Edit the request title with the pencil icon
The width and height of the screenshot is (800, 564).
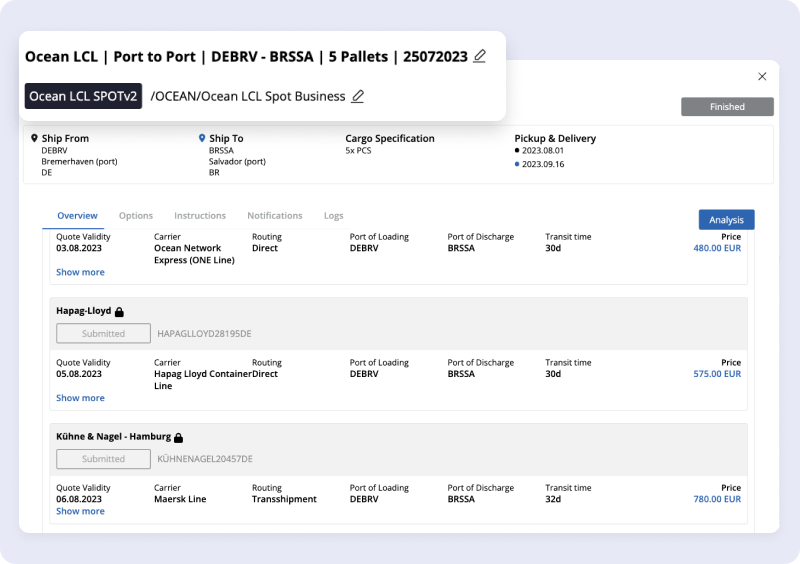[480, 56]
